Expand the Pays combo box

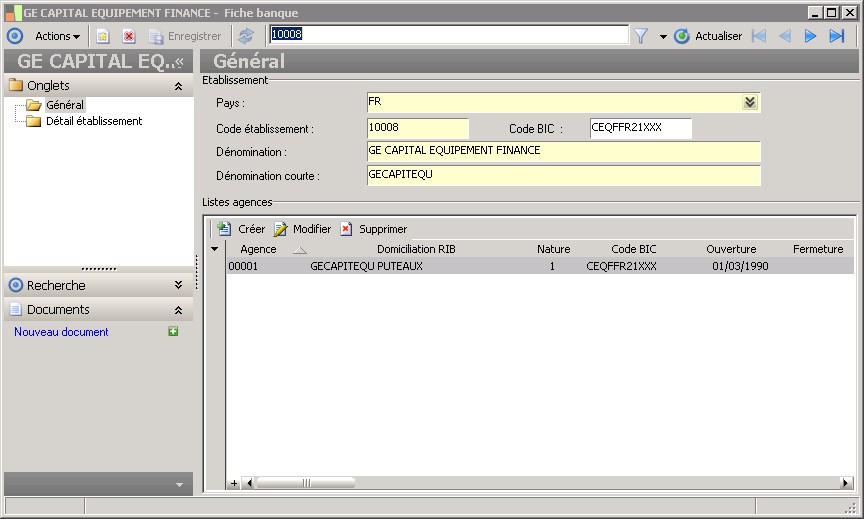point(750,102)
